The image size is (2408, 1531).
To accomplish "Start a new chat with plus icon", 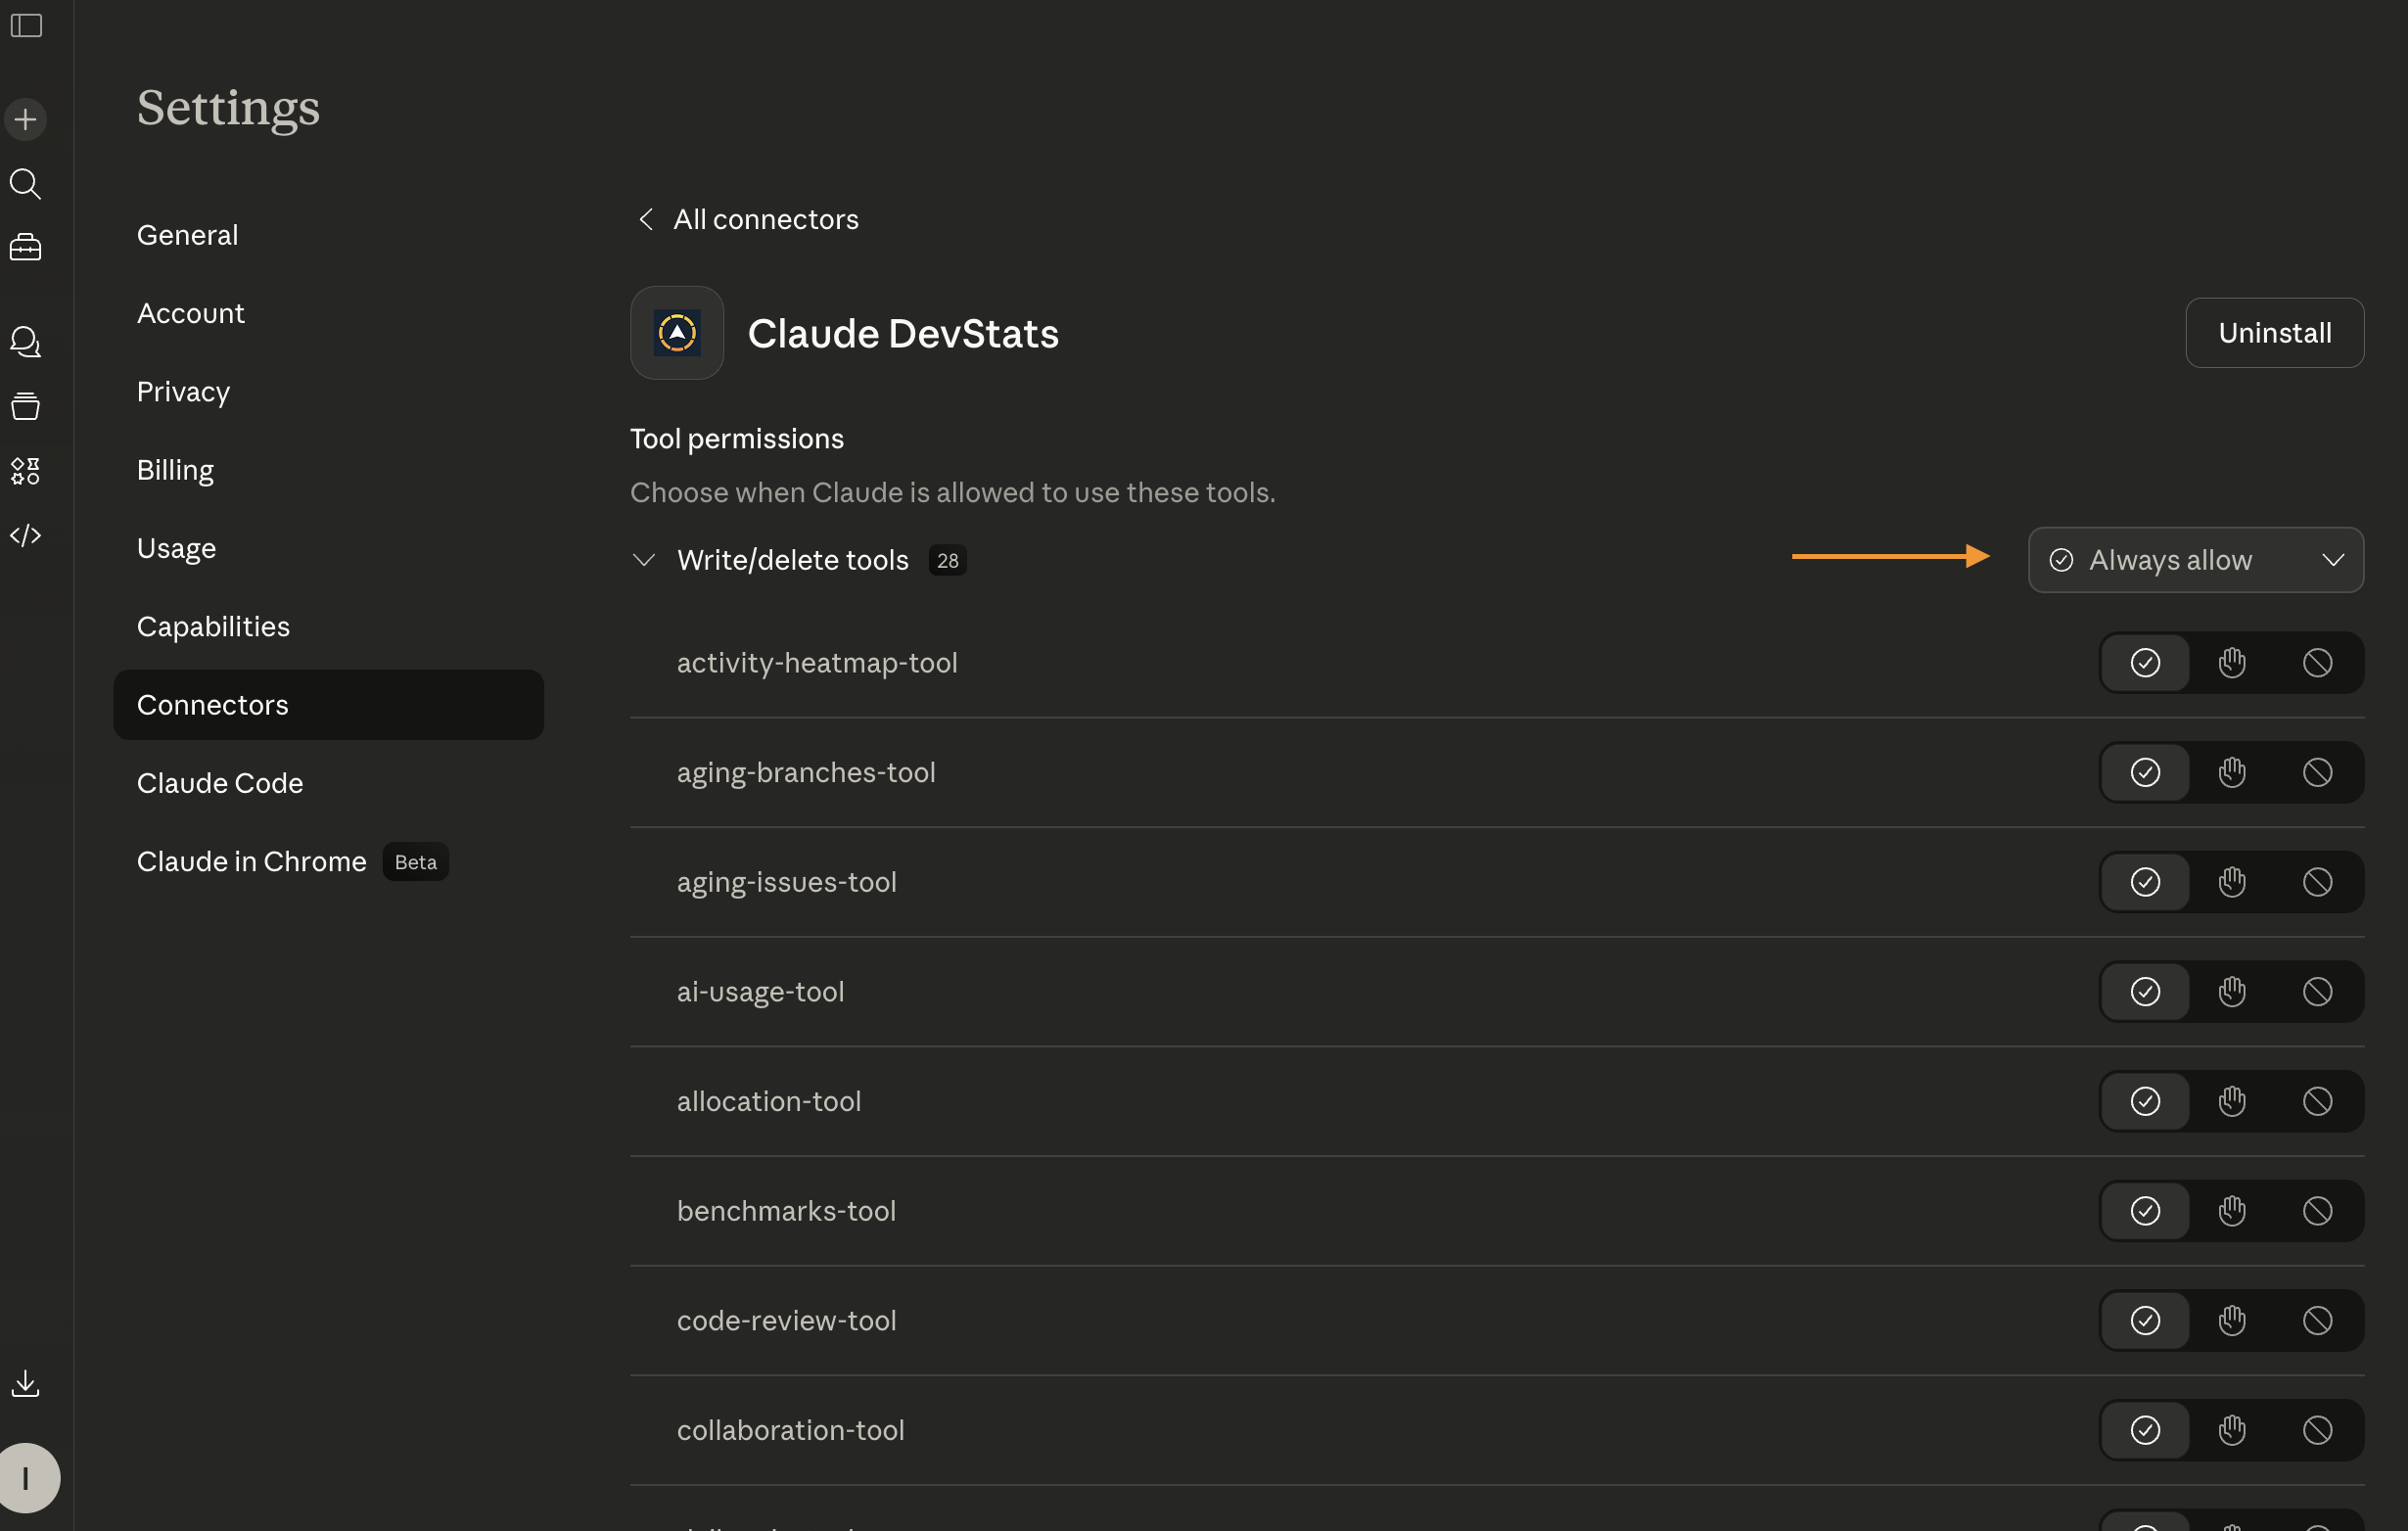I will (26, 120).
